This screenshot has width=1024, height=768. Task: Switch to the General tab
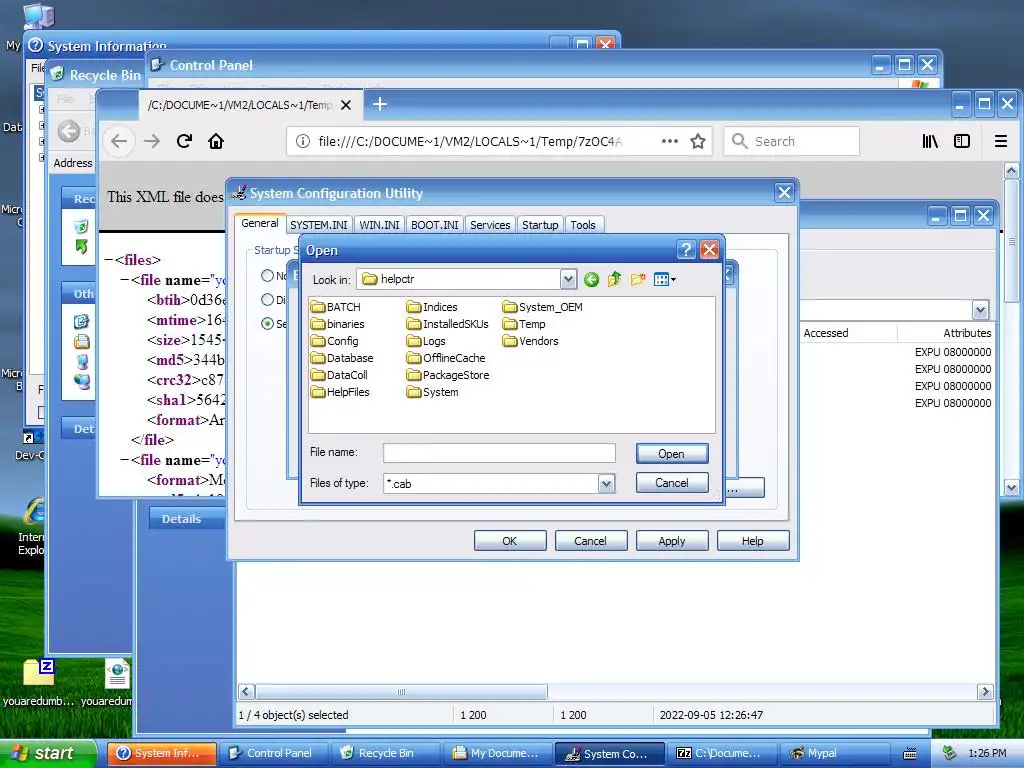[260, 223]
